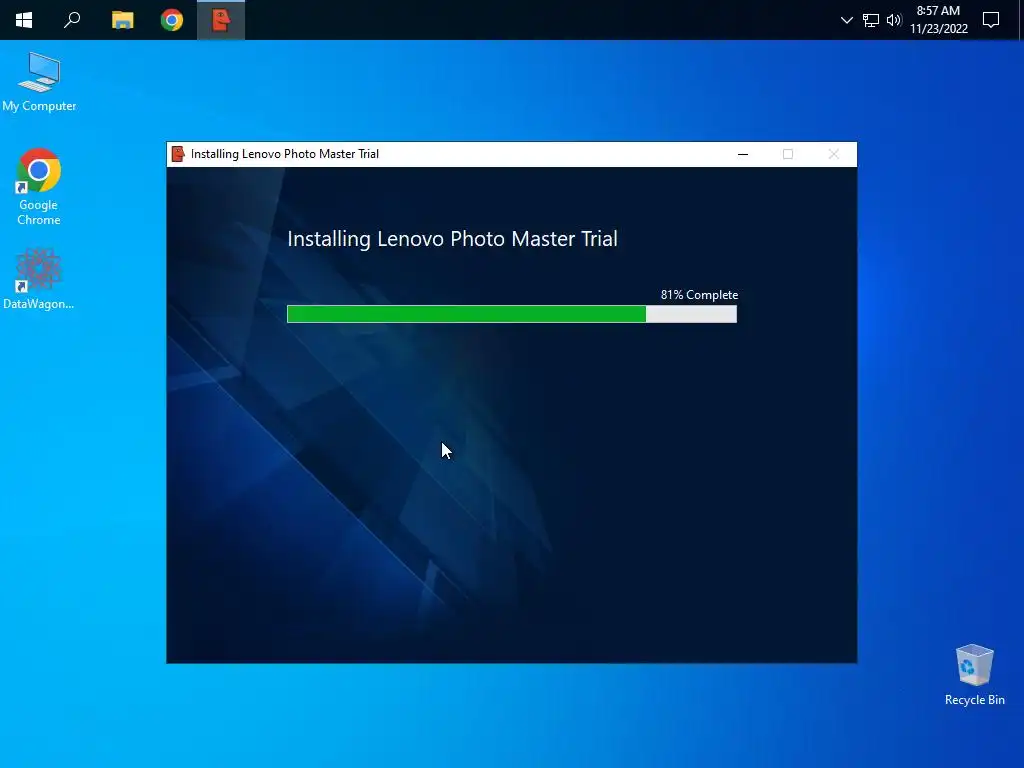Open the taskbar search magnifier
The image size is (1024, 768).
click(72, 20)
